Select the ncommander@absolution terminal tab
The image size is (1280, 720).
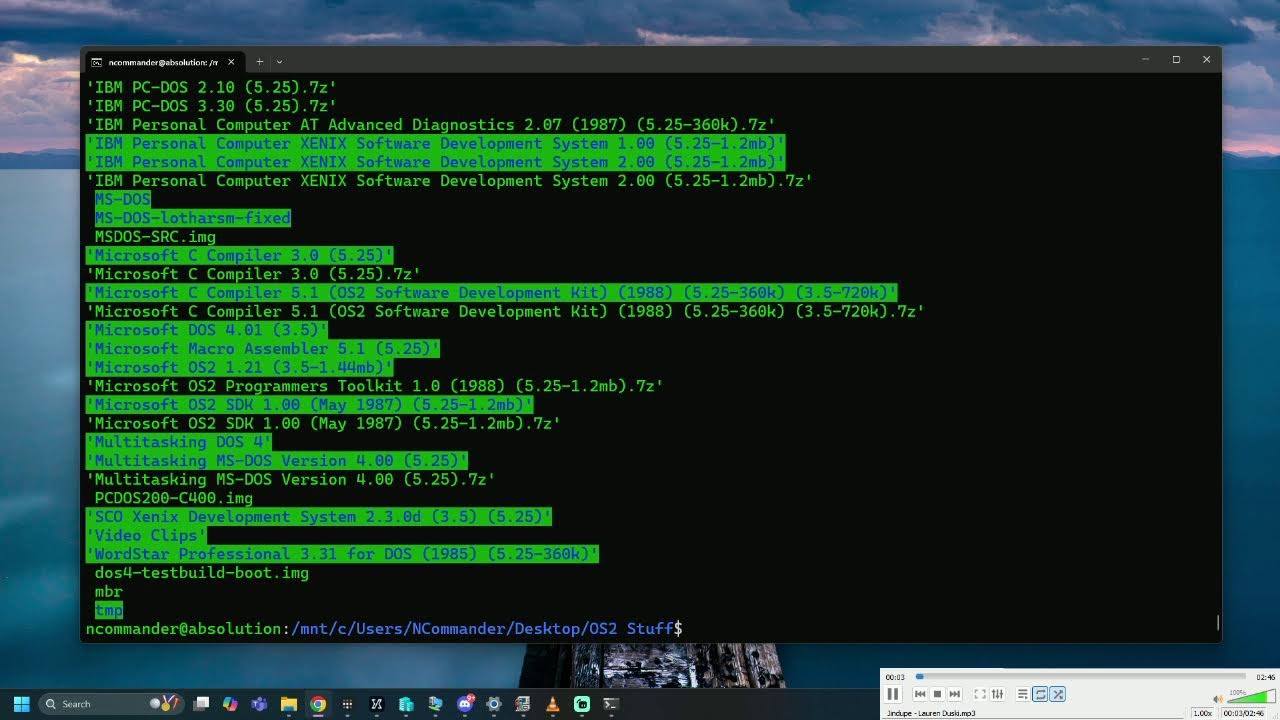[162, 61]
